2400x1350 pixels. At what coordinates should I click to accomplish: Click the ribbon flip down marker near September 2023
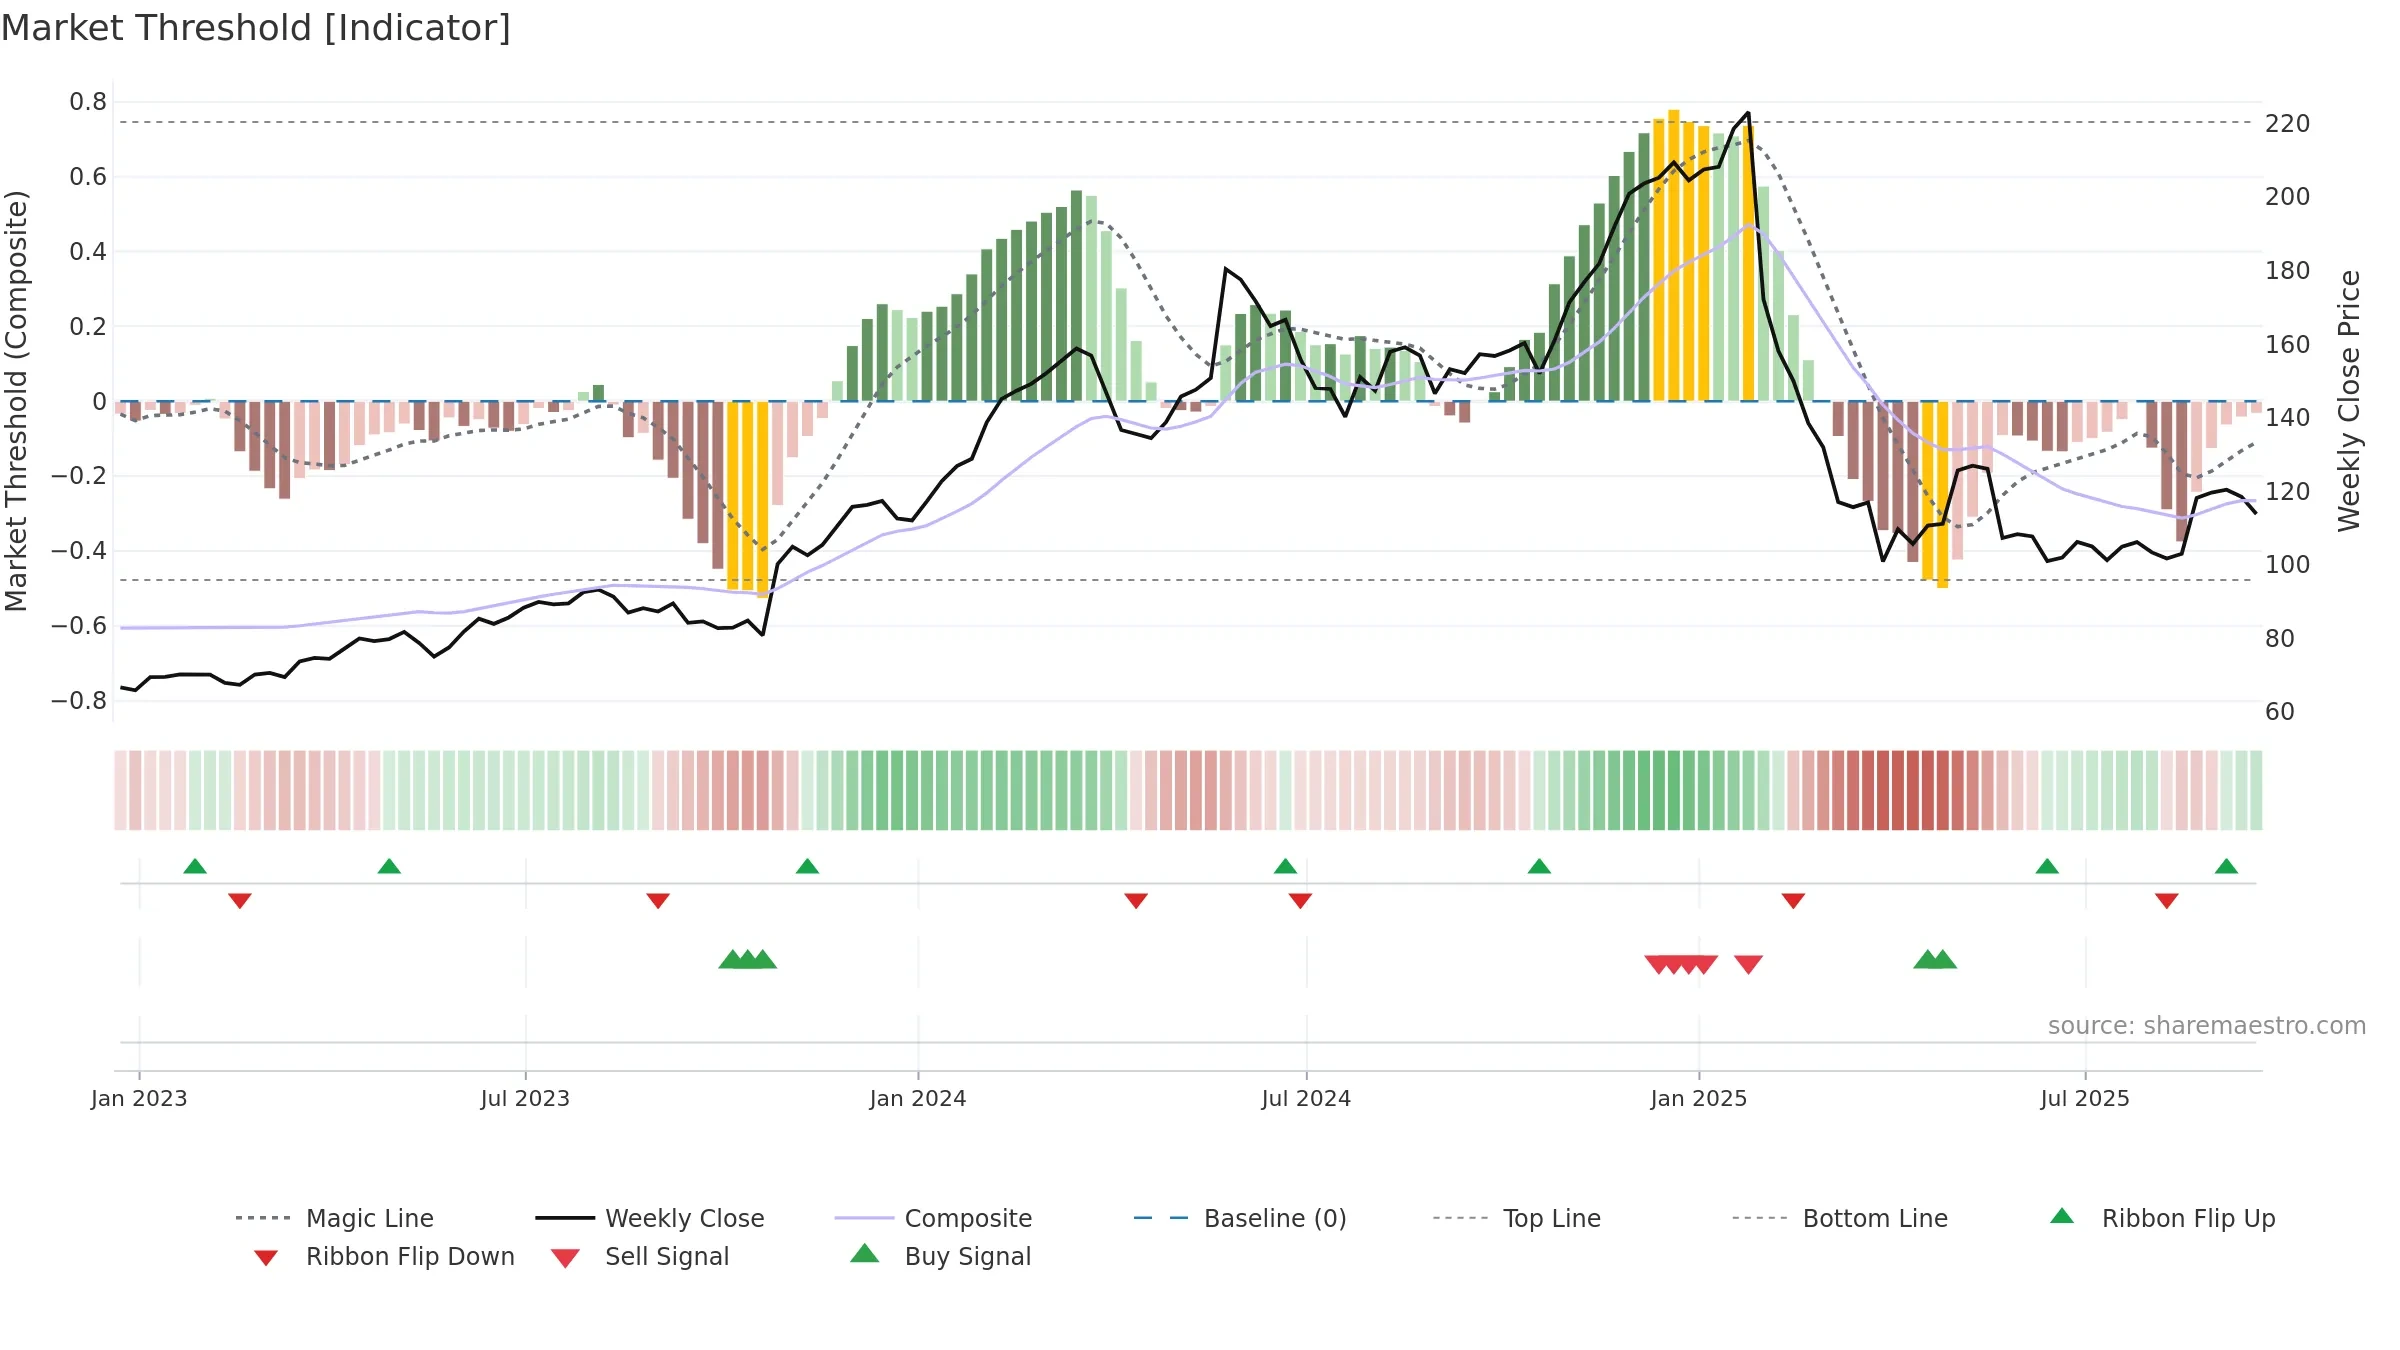(x=658, y=901)
